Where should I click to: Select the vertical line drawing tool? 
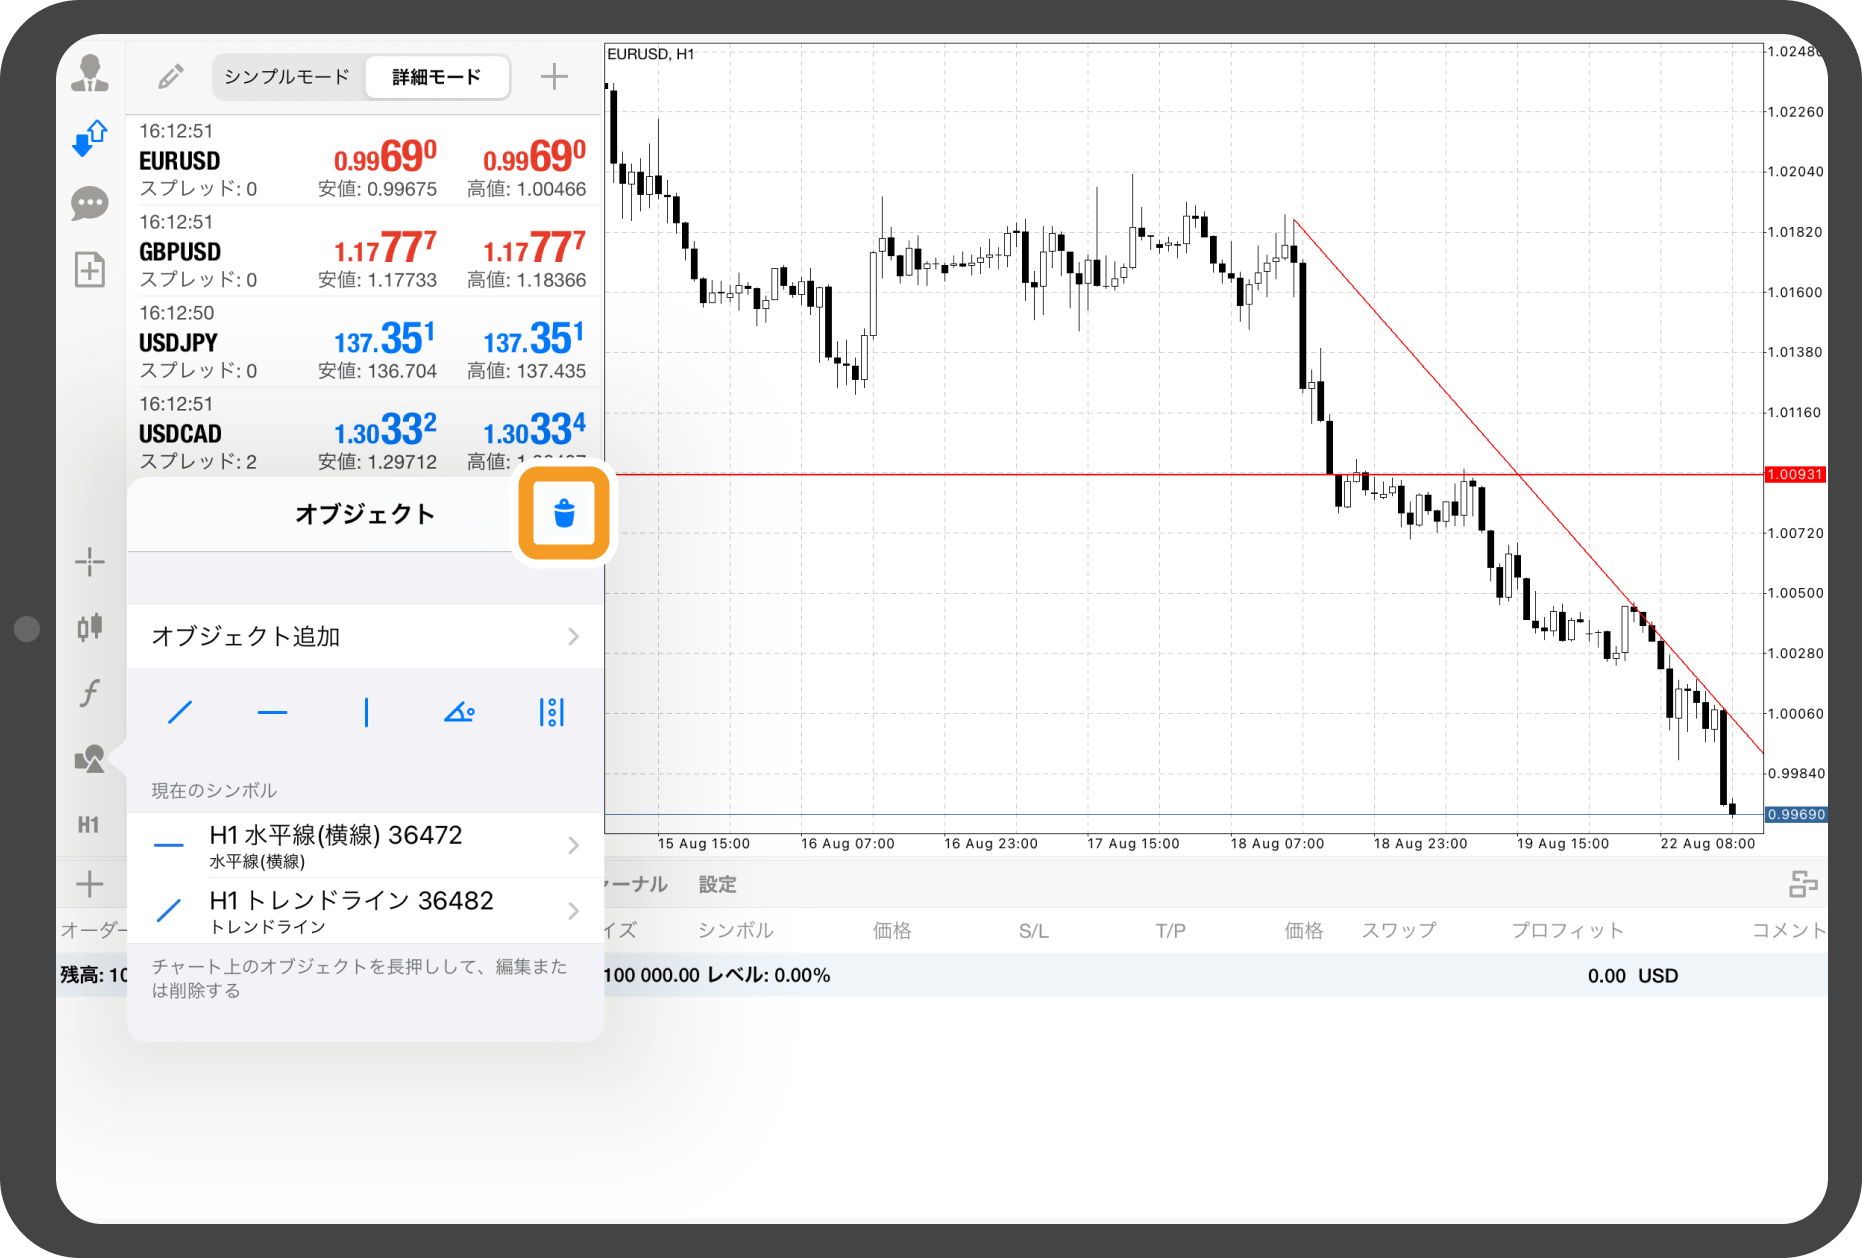coord(366,713)
